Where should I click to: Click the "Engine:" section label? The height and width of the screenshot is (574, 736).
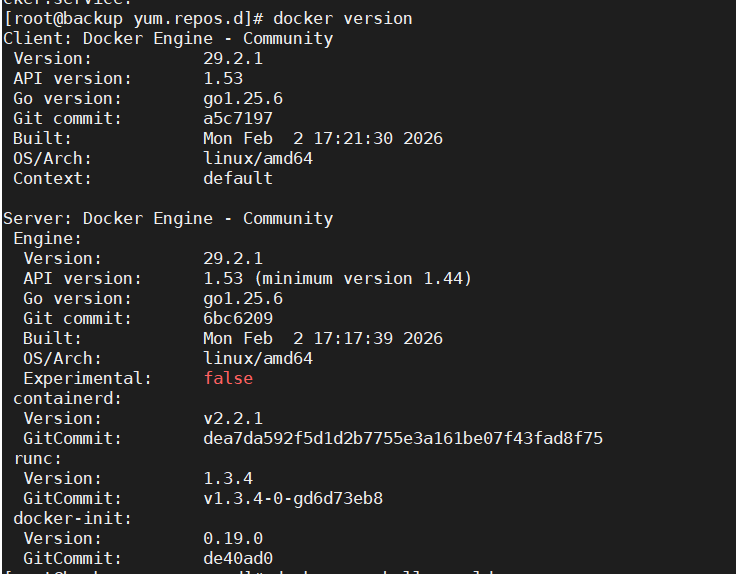(47, 238)
